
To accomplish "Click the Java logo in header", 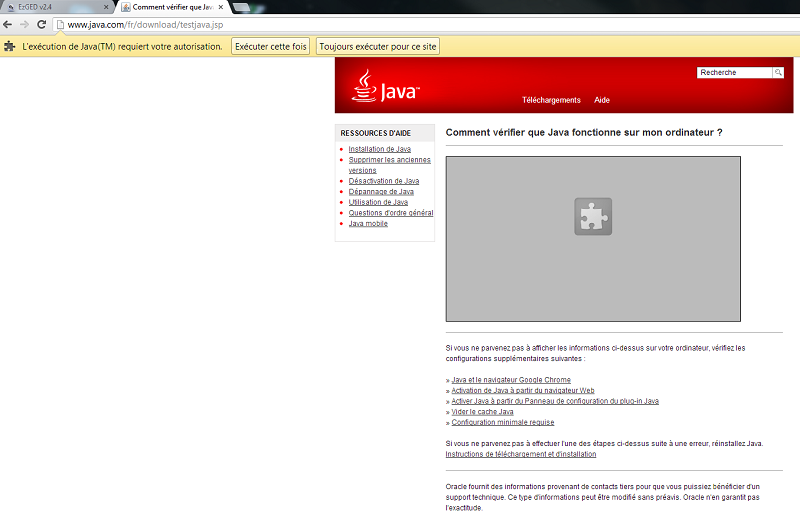I will tap(385, 87).
